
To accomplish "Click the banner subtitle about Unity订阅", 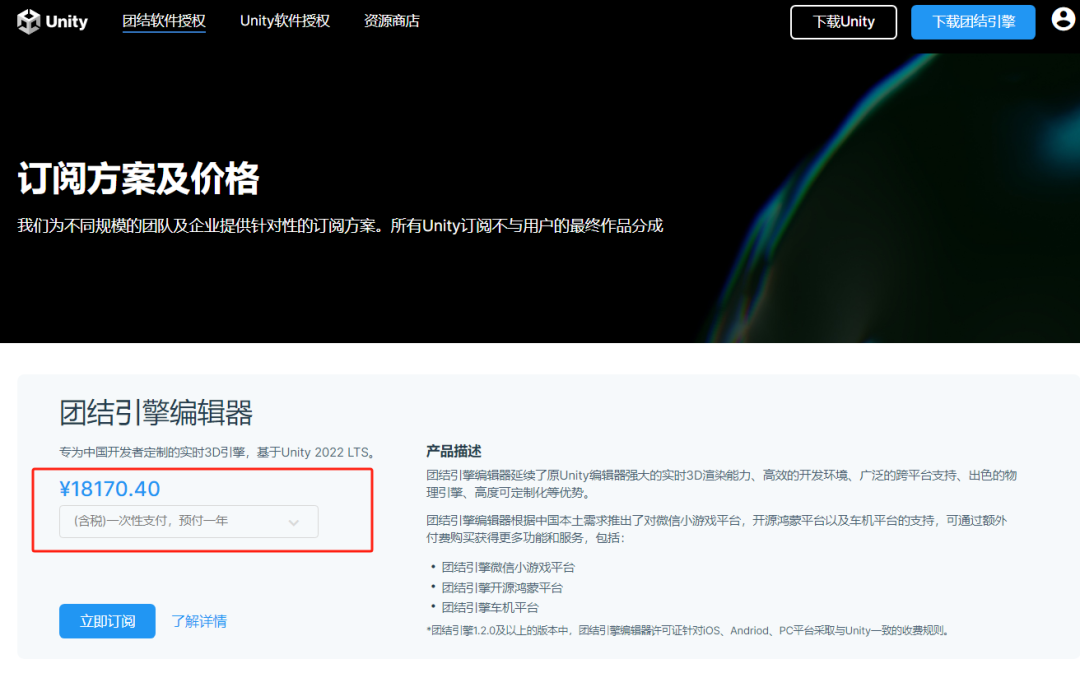I will tap(340, 226).
